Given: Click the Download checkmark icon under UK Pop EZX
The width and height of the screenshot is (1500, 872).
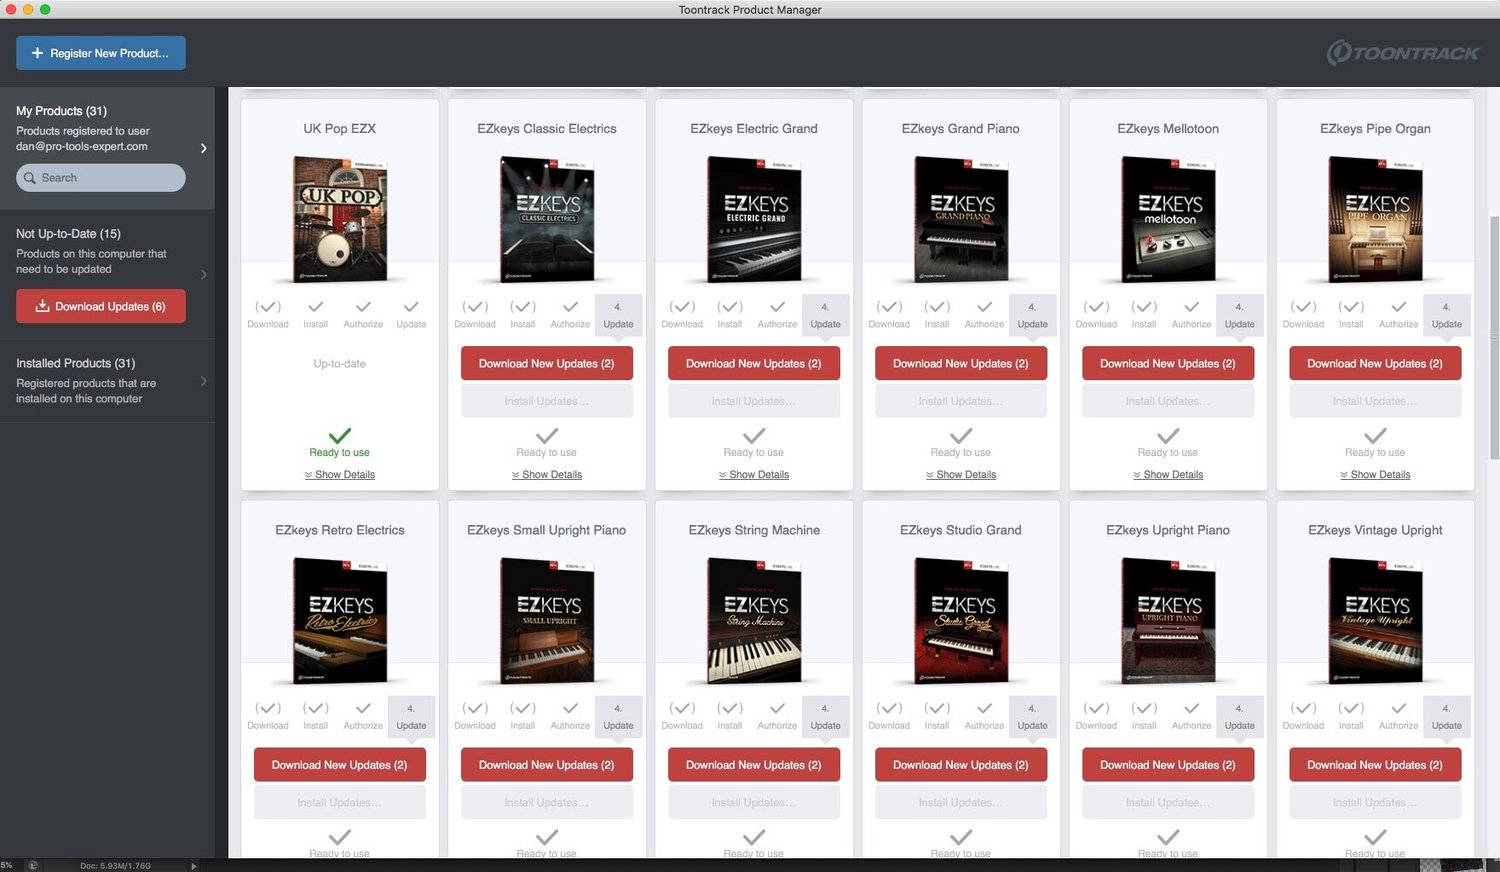Looking at the screenshot, I should 267,308.
